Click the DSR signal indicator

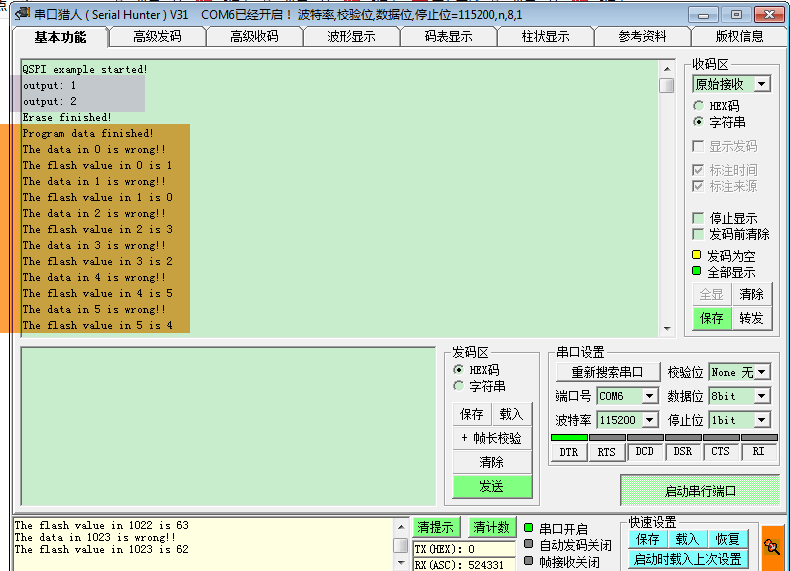[x=683, y=452]
